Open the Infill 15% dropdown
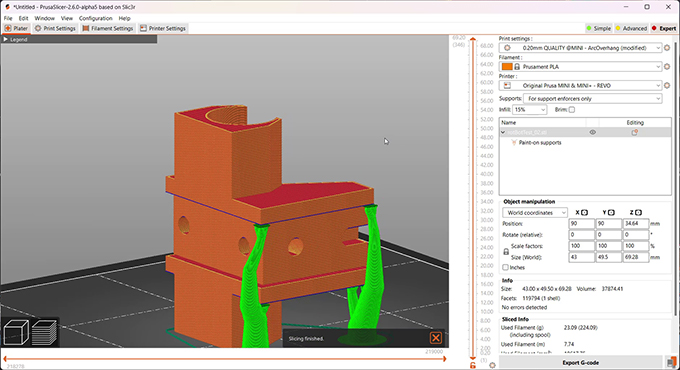Viewport: 680px width, 370px height. tap(530, 110)
